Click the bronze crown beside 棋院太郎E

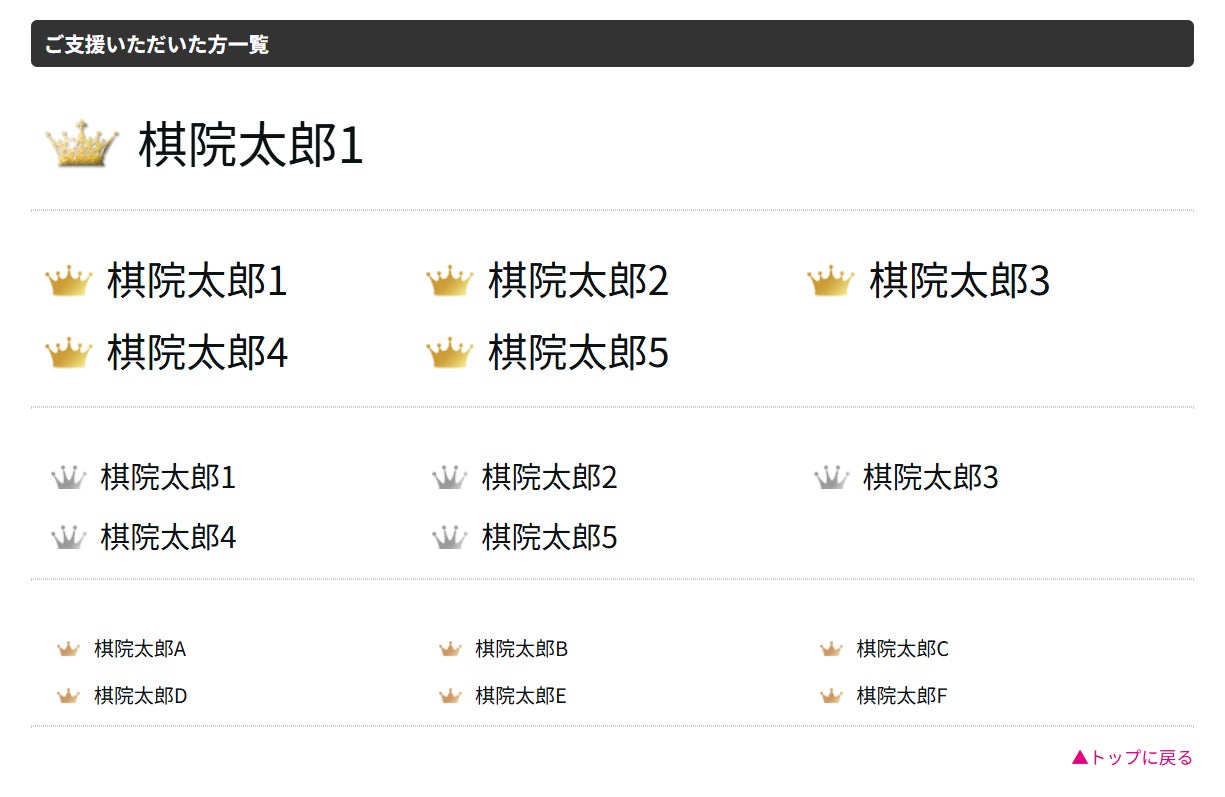point(450,696)
